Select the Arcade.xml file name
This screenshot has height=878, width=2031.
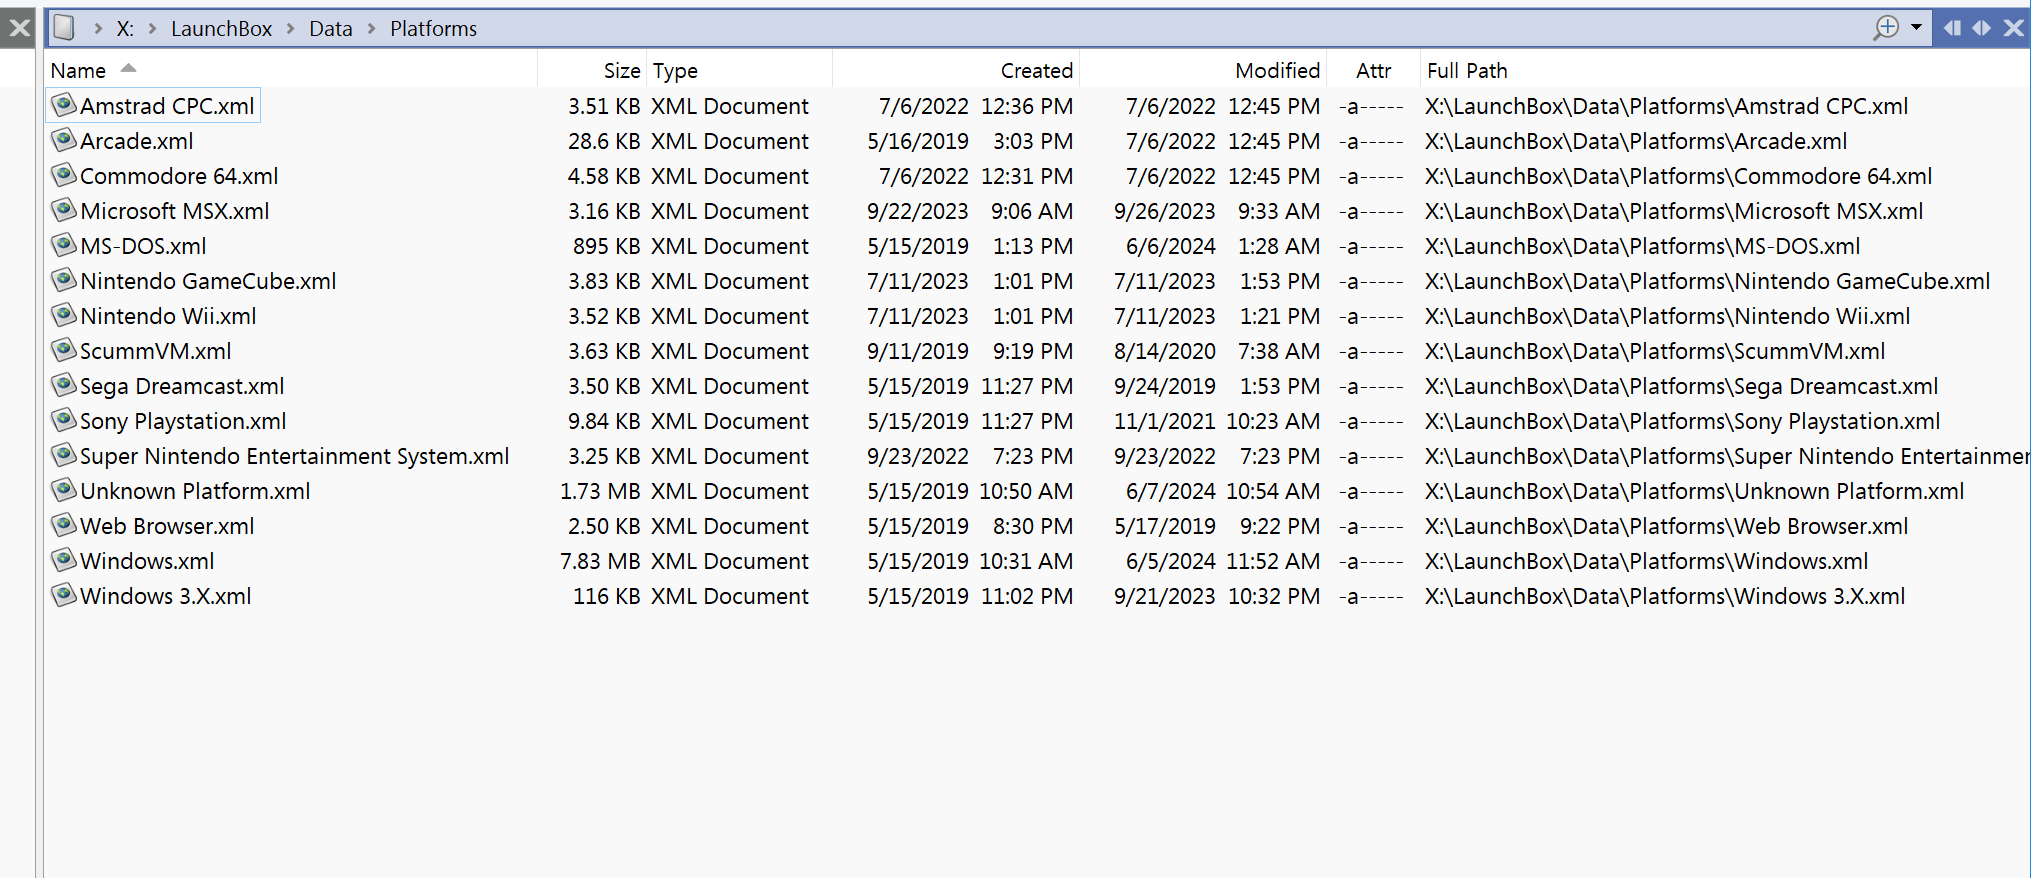137,141
